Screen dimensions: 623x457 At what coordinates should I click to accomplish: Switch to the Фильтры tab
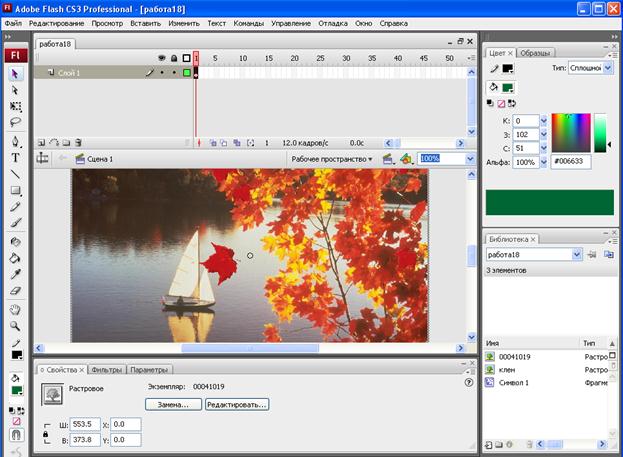106,369
